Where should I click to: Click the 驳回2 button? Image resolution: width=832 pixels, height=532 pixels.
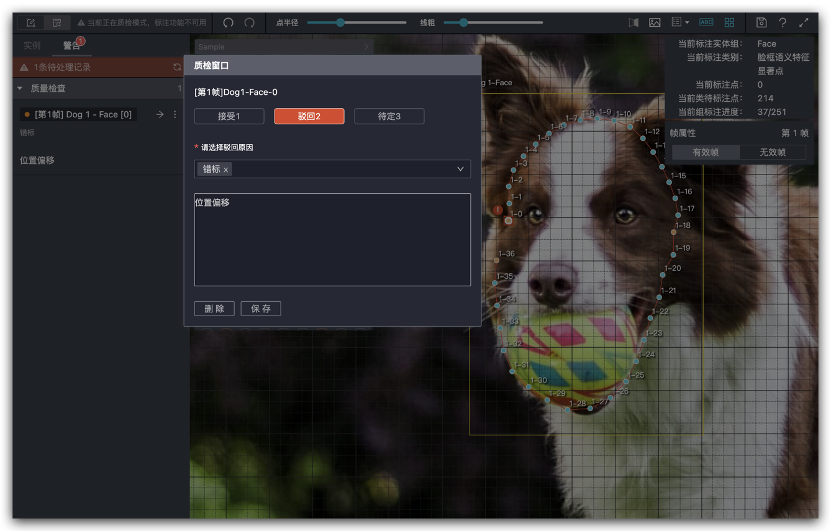(309, 116)
